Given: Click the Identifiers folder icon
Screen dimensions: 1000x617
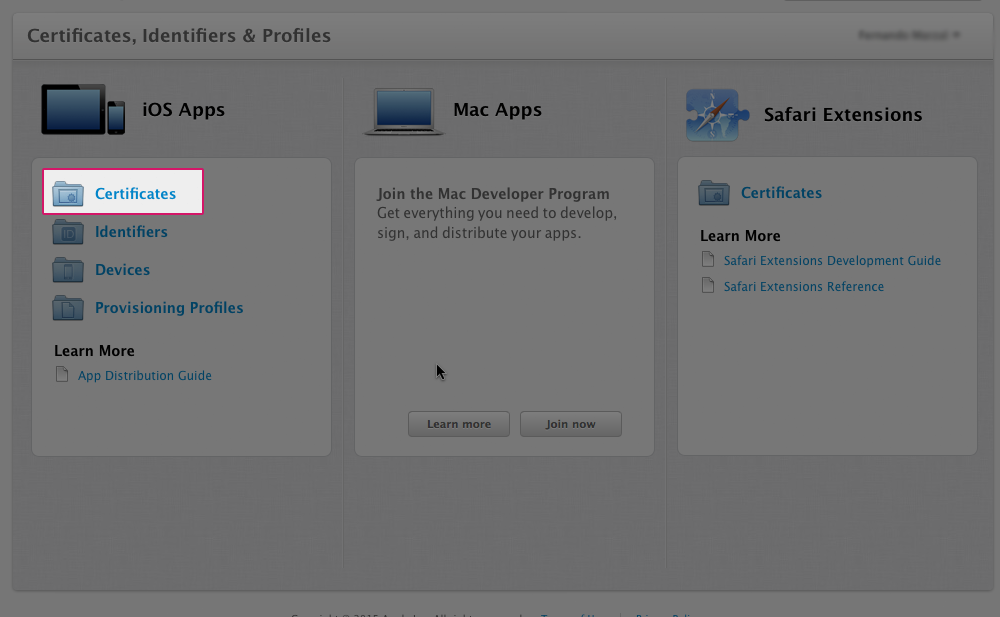Looking at the screenshot, I should click(x=68, y=232).
